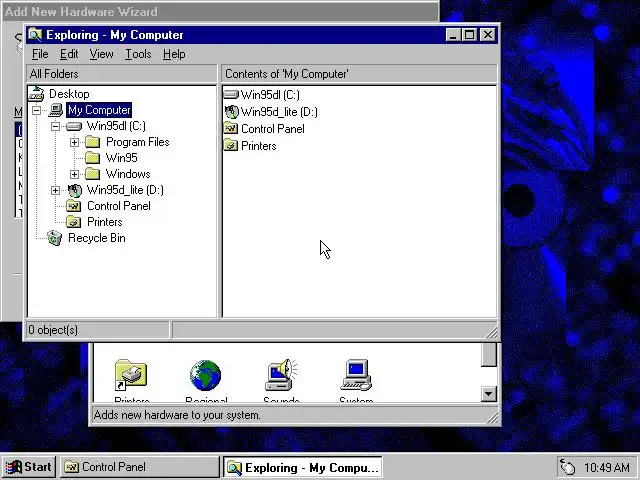Image resolution: width=640 pixels, height=480 pixels.
Task: Select 'Program Files' label in tree
Action: click(x=138, y=142)
